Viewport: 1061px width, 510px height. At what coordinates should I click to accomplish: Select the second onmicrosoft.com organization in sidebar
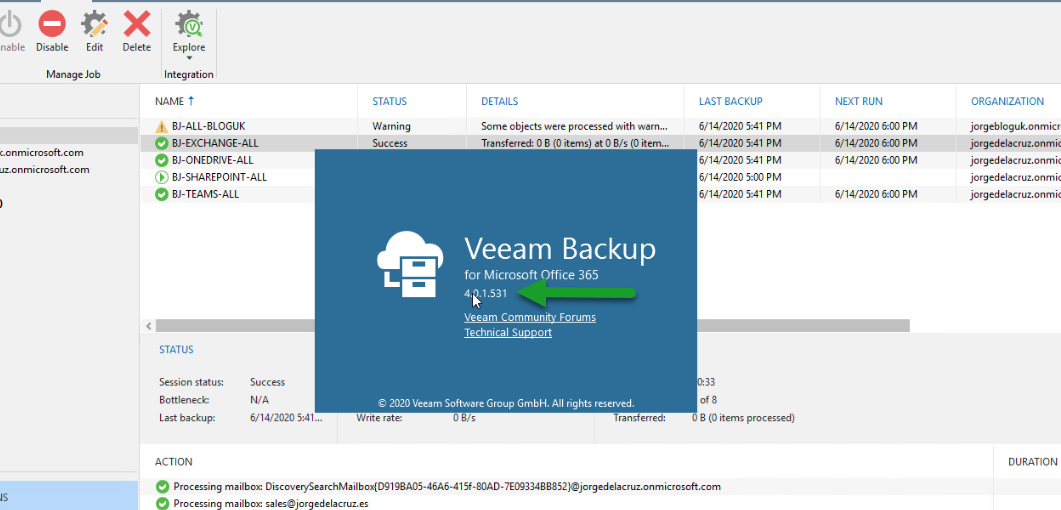click(45, 170)
